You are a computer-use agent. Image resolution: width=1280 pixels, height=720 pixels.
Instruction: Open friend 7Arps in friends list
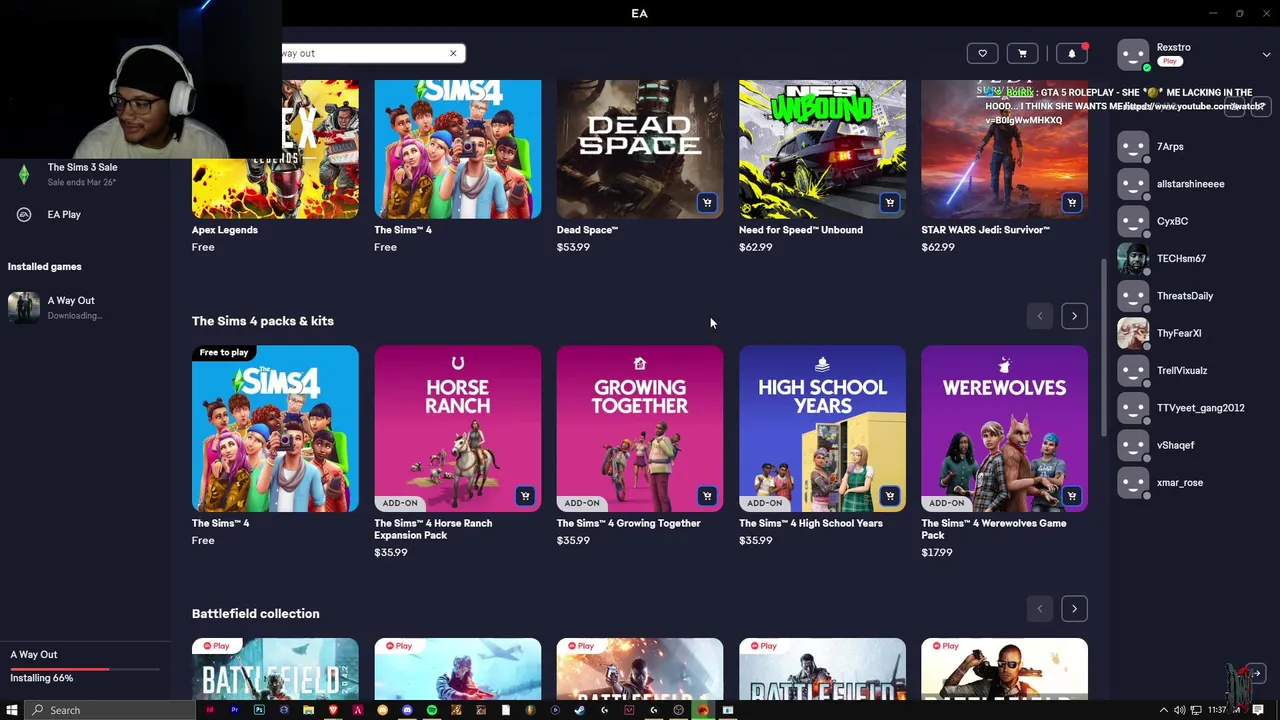coord(1190,146)
